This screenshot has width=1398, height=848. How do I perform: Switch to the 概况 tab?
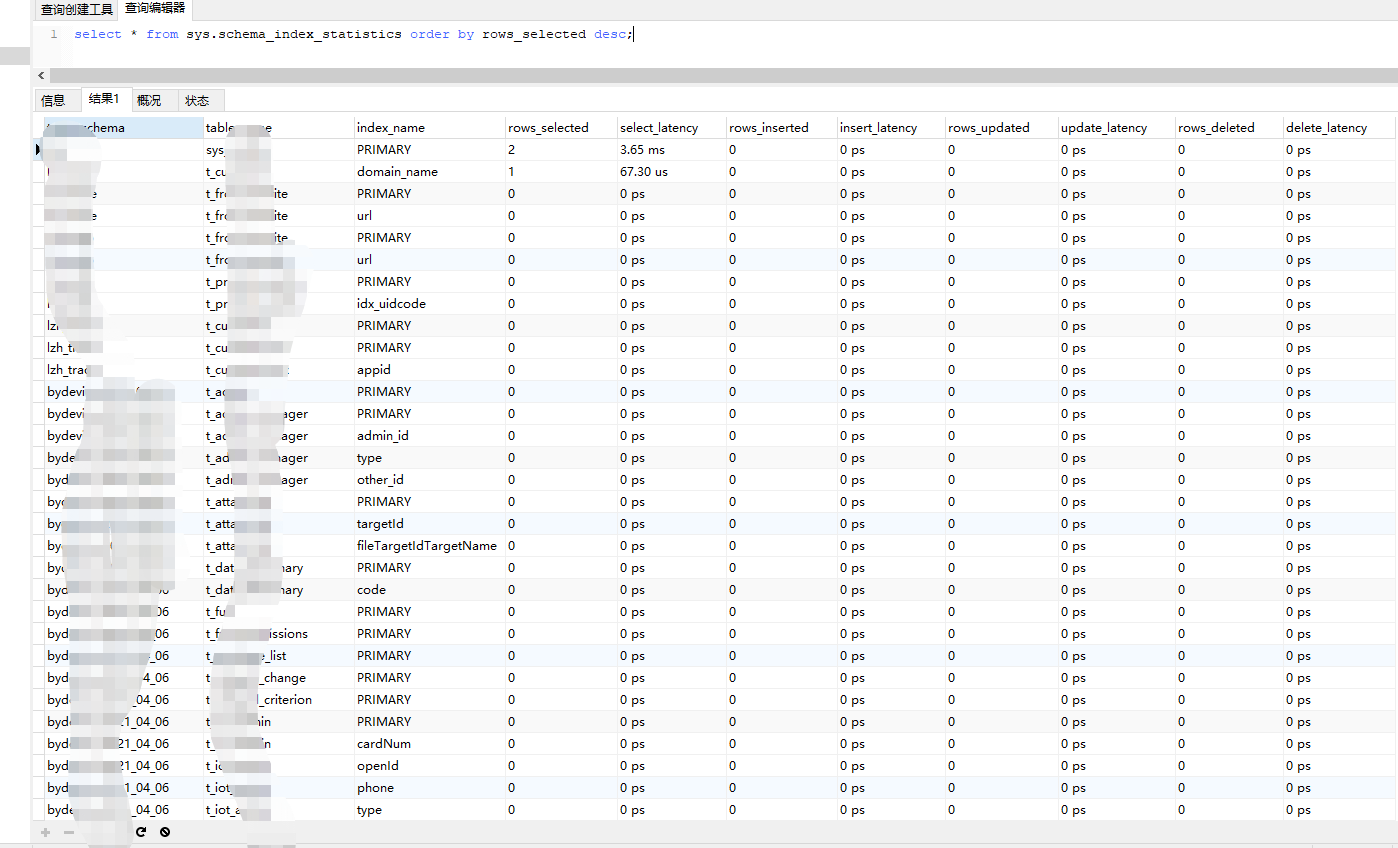[149, 100]
